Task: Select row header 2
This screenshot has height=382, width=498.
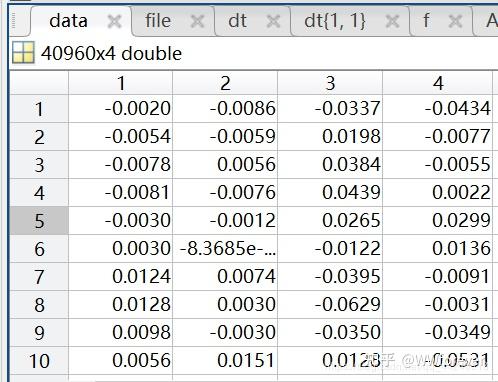Action: [39, 137]
